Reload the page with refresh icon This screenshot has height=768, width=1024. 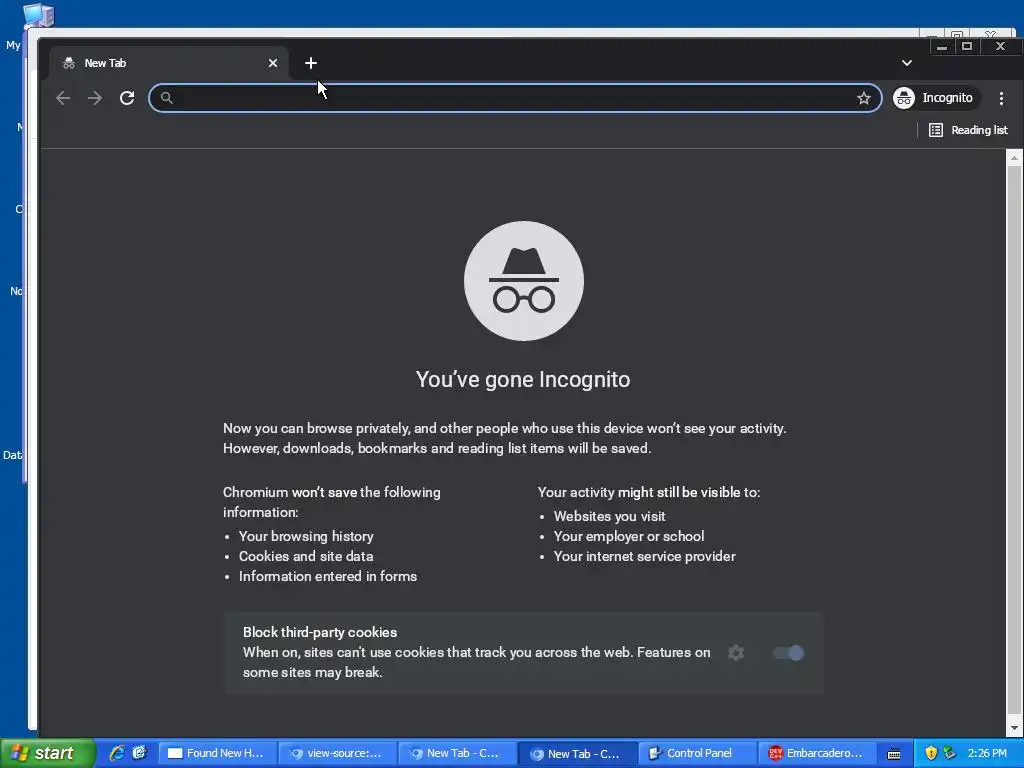coord(127,98)
